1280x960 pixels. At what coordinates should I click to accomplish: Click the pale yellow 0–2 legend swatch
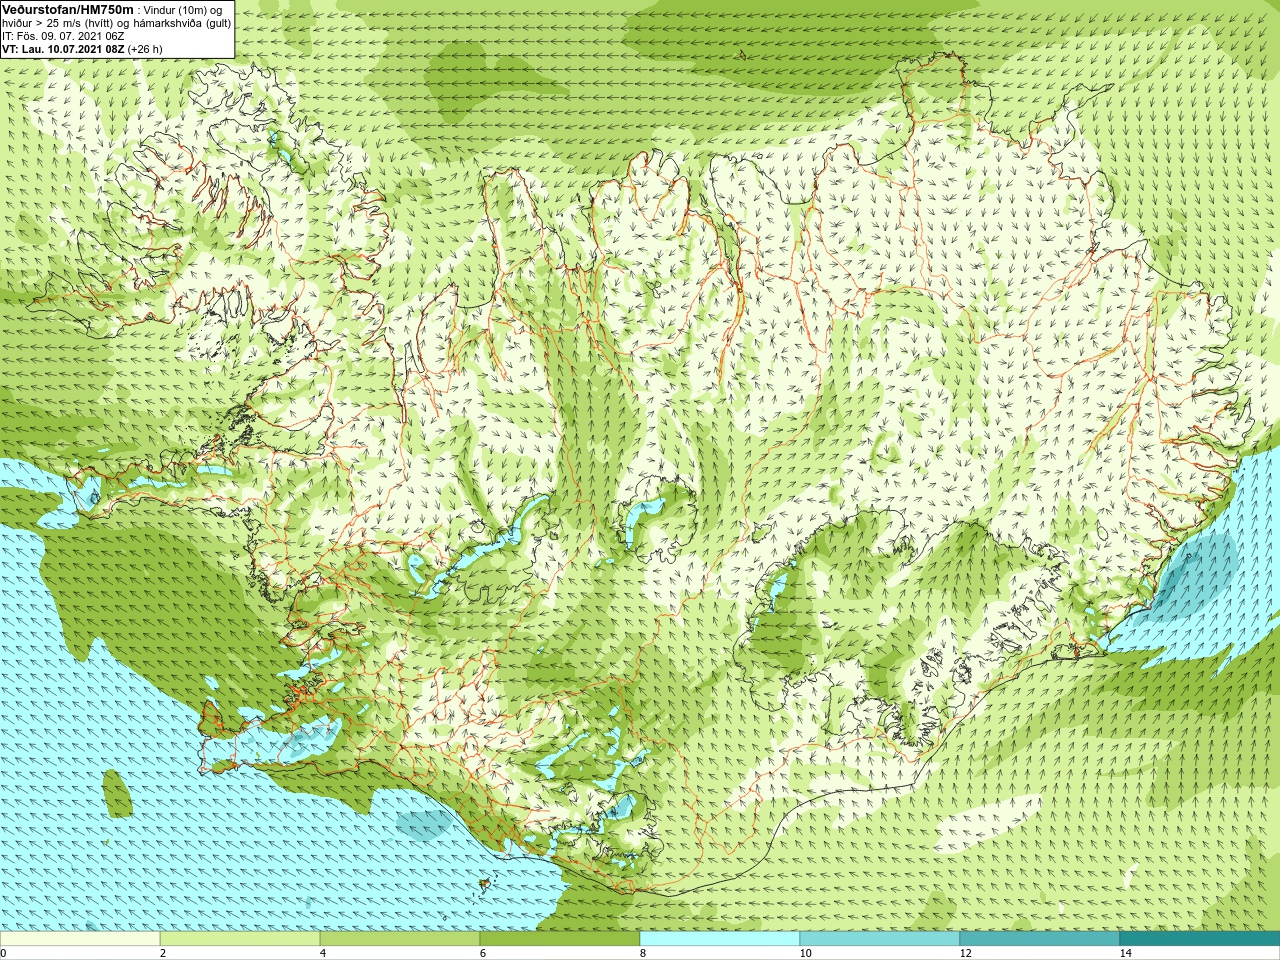pyautogui.click(x=80, y=939)
